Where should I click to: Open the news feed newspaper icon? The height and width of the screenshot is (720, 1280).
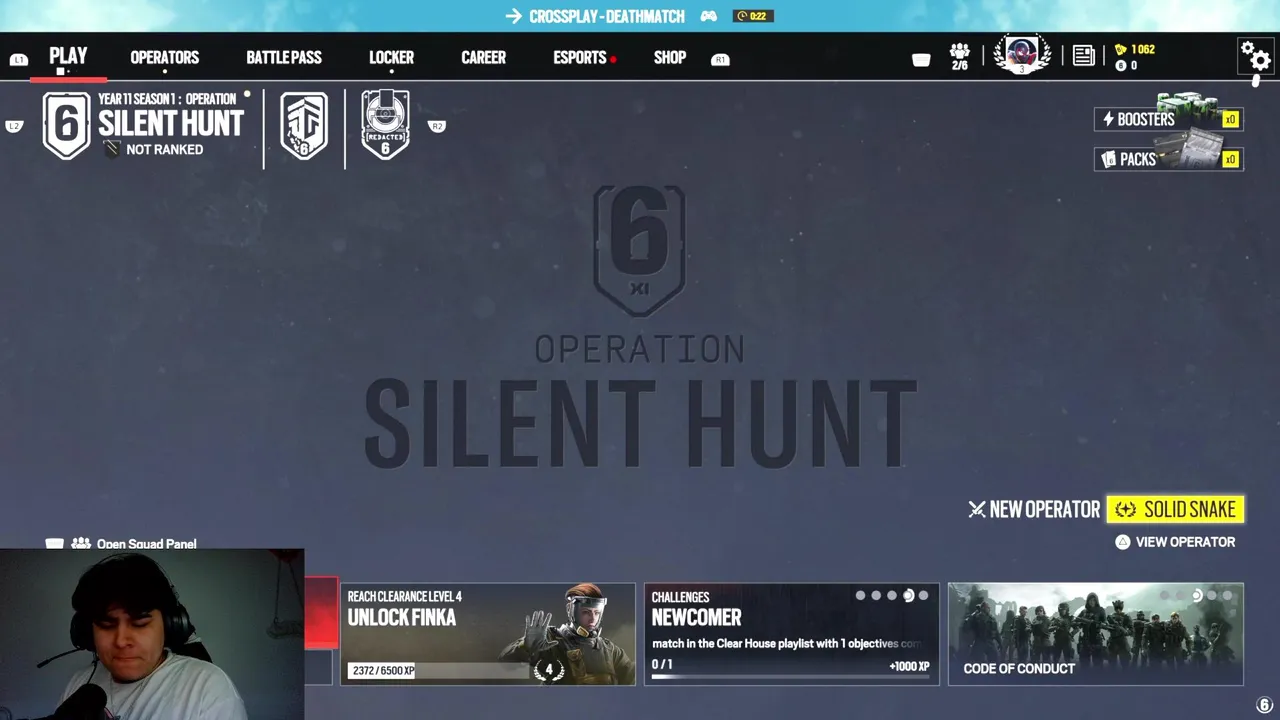1083,56
